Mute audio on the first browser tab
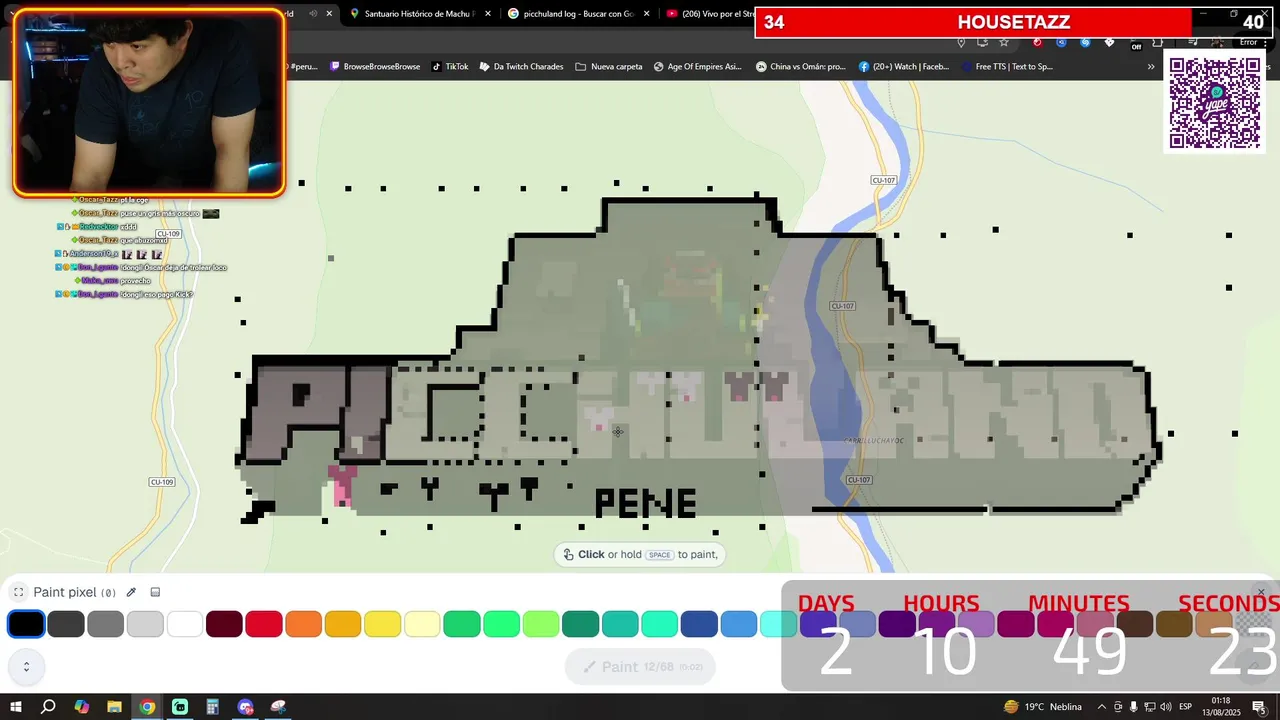The image size is (1280, 720). [313, 14]
